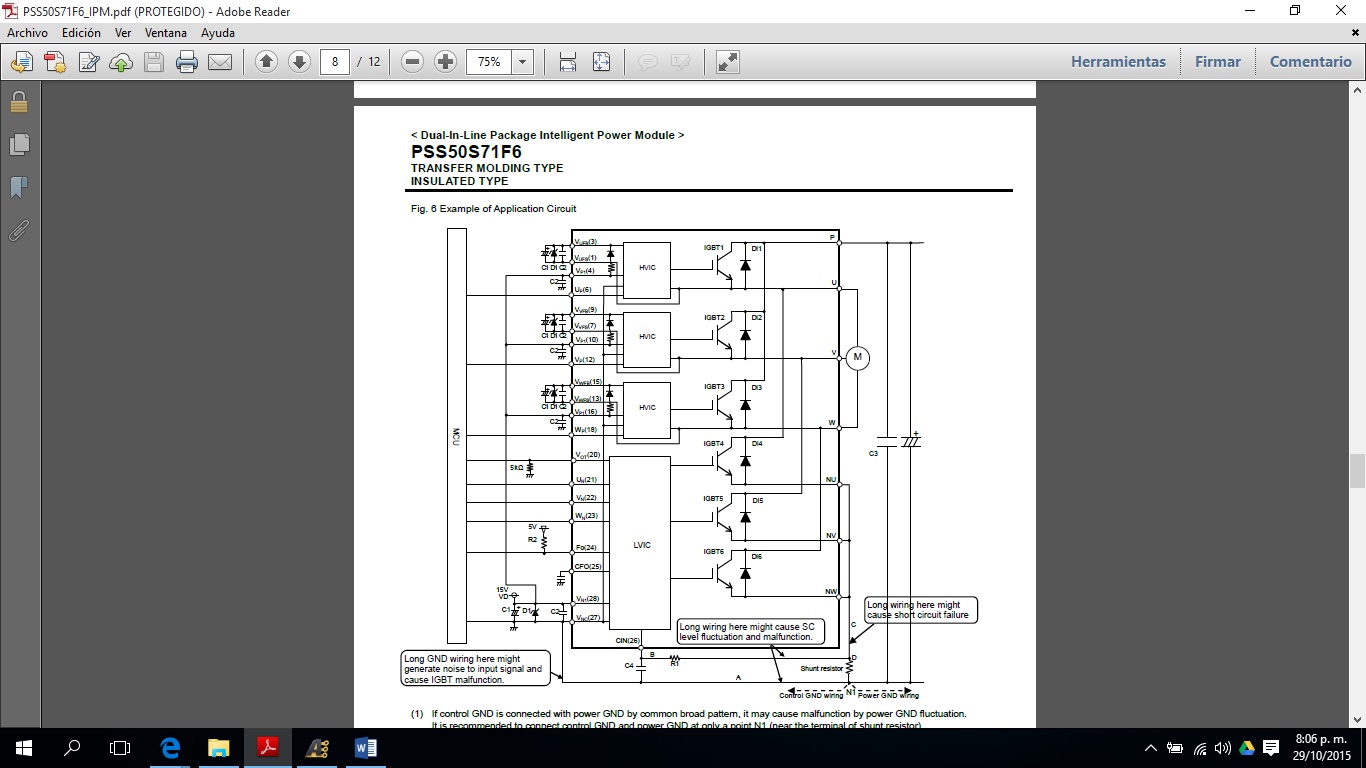Open the Comentario pane
The height and width of the screenshot is (768, 1366).
click(x=1311, y=62)
